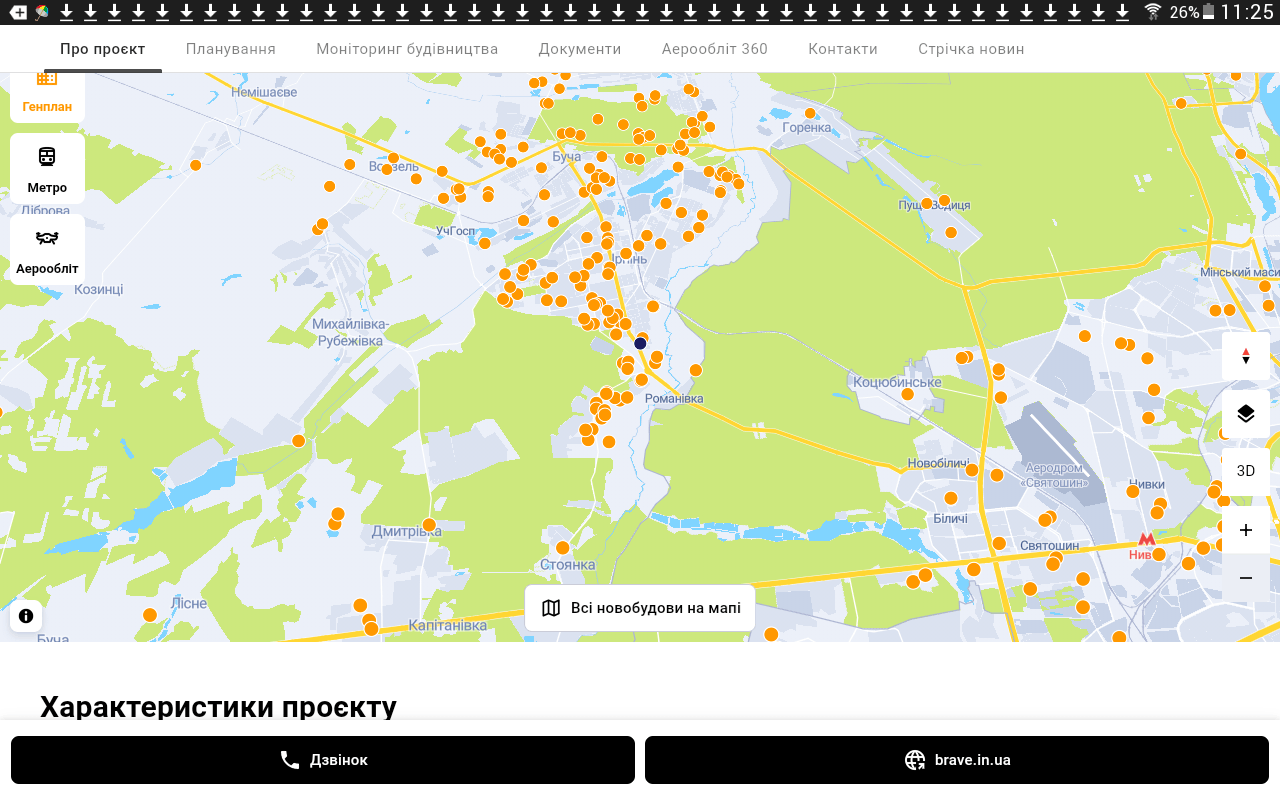Open the Аерообліт drone view
Viewport: 1280px width, 800px height.
(47, 249)
